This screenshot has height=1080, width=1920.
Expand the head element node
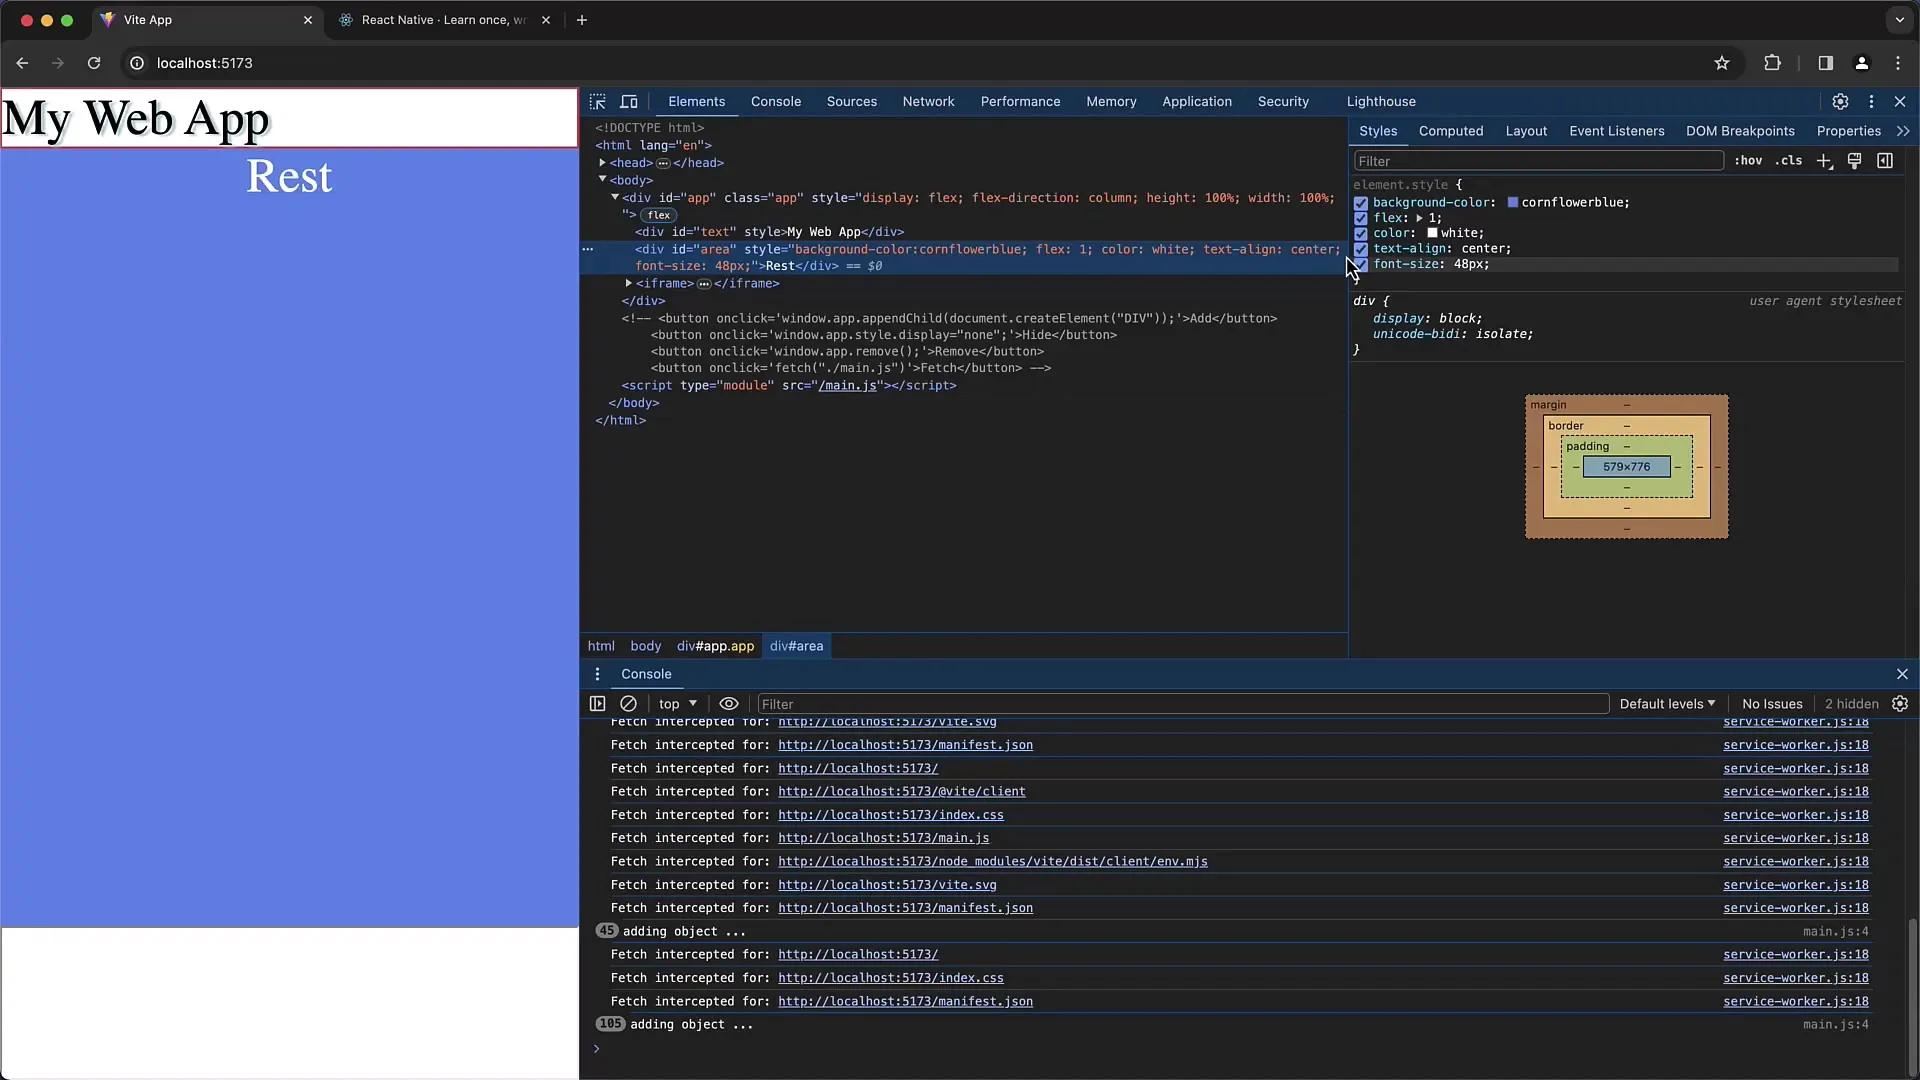point(602,163)
